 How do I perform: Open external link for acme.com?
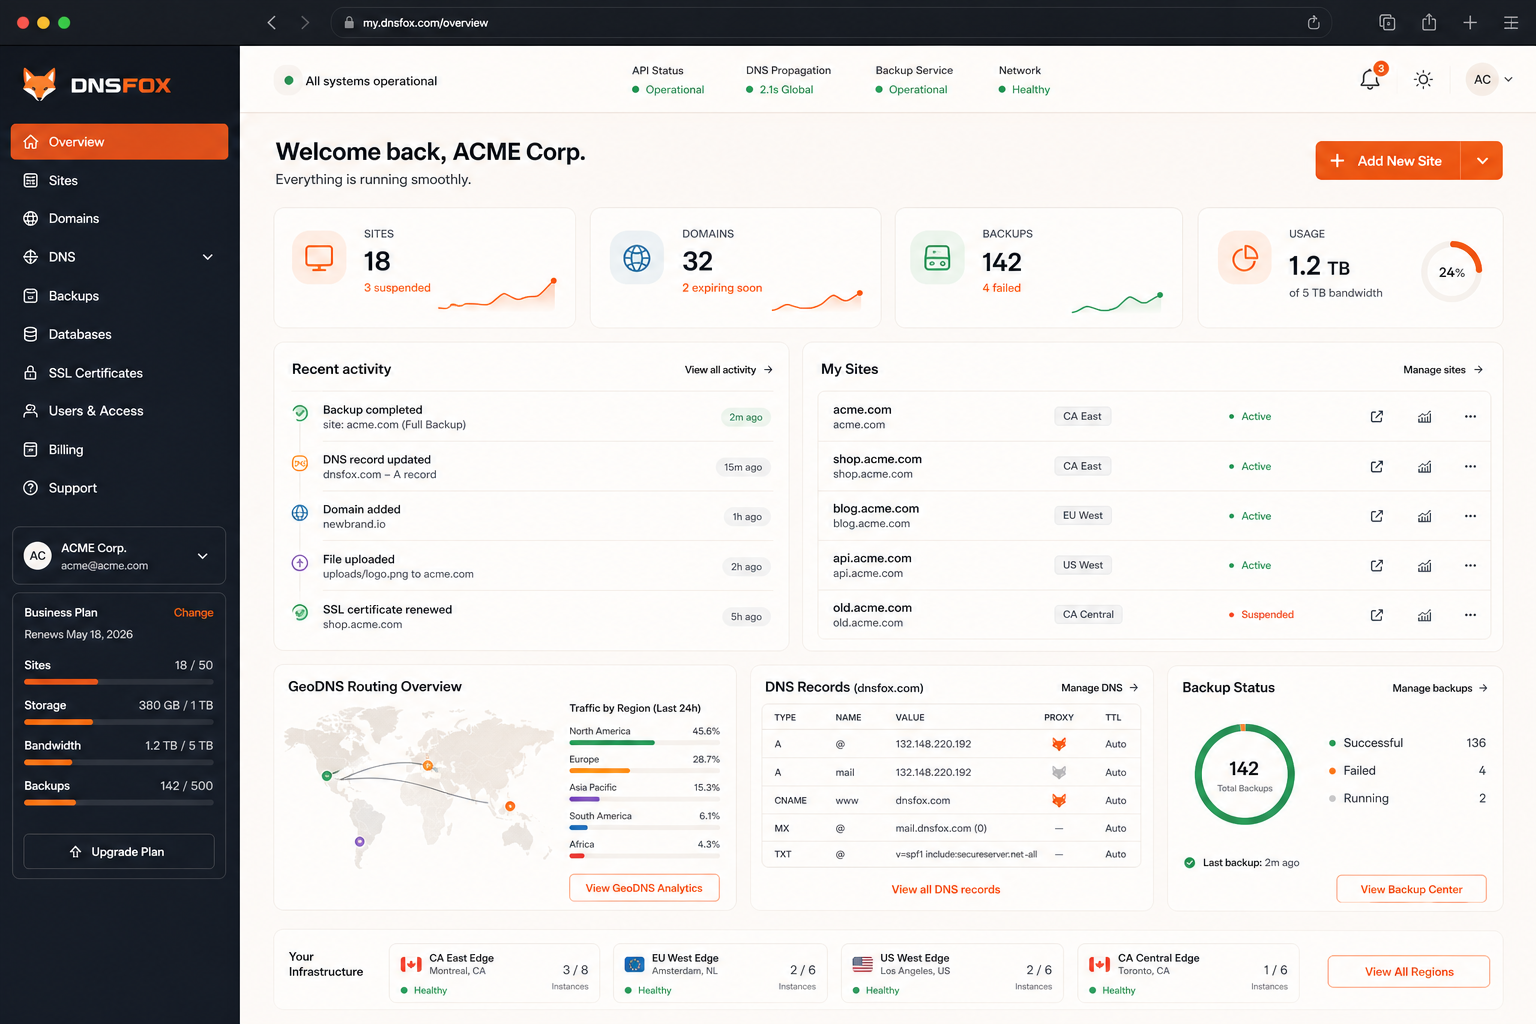1377,416
